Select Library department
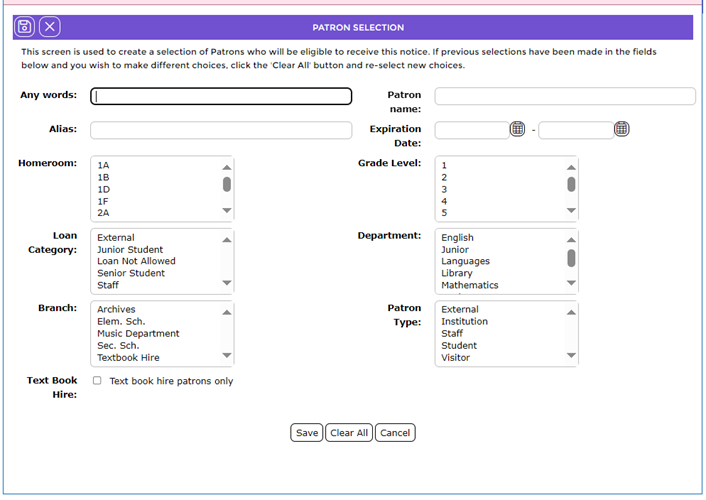Screen dimensions: 706x500 tap(457, 273)
